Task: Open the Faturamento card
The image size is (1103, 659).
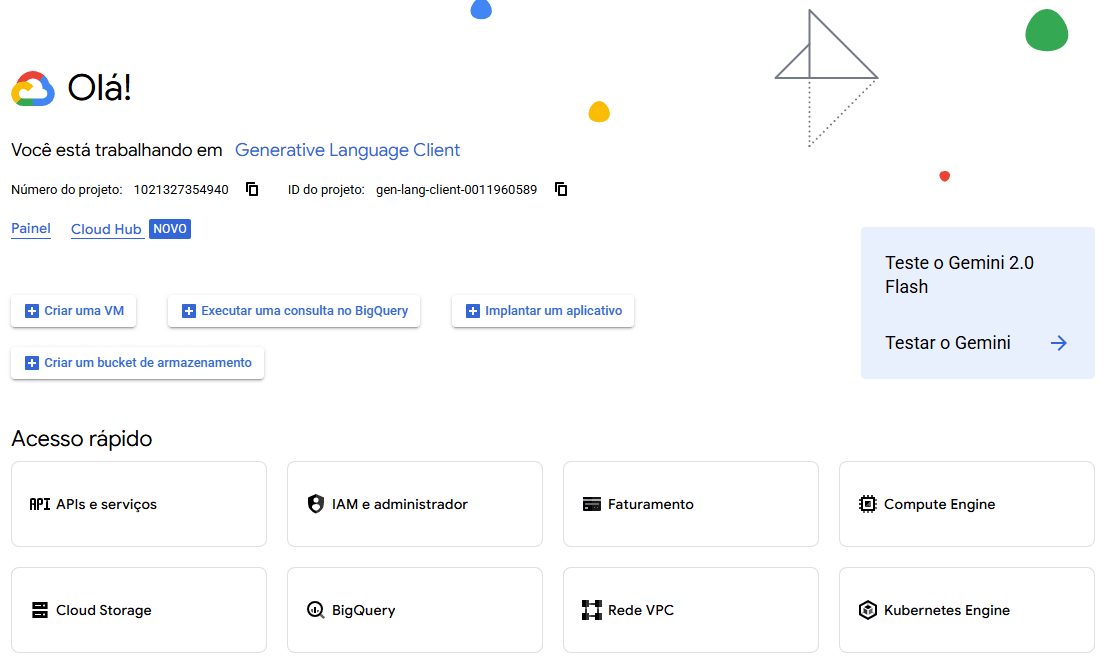Action: [x=691, y=504]
